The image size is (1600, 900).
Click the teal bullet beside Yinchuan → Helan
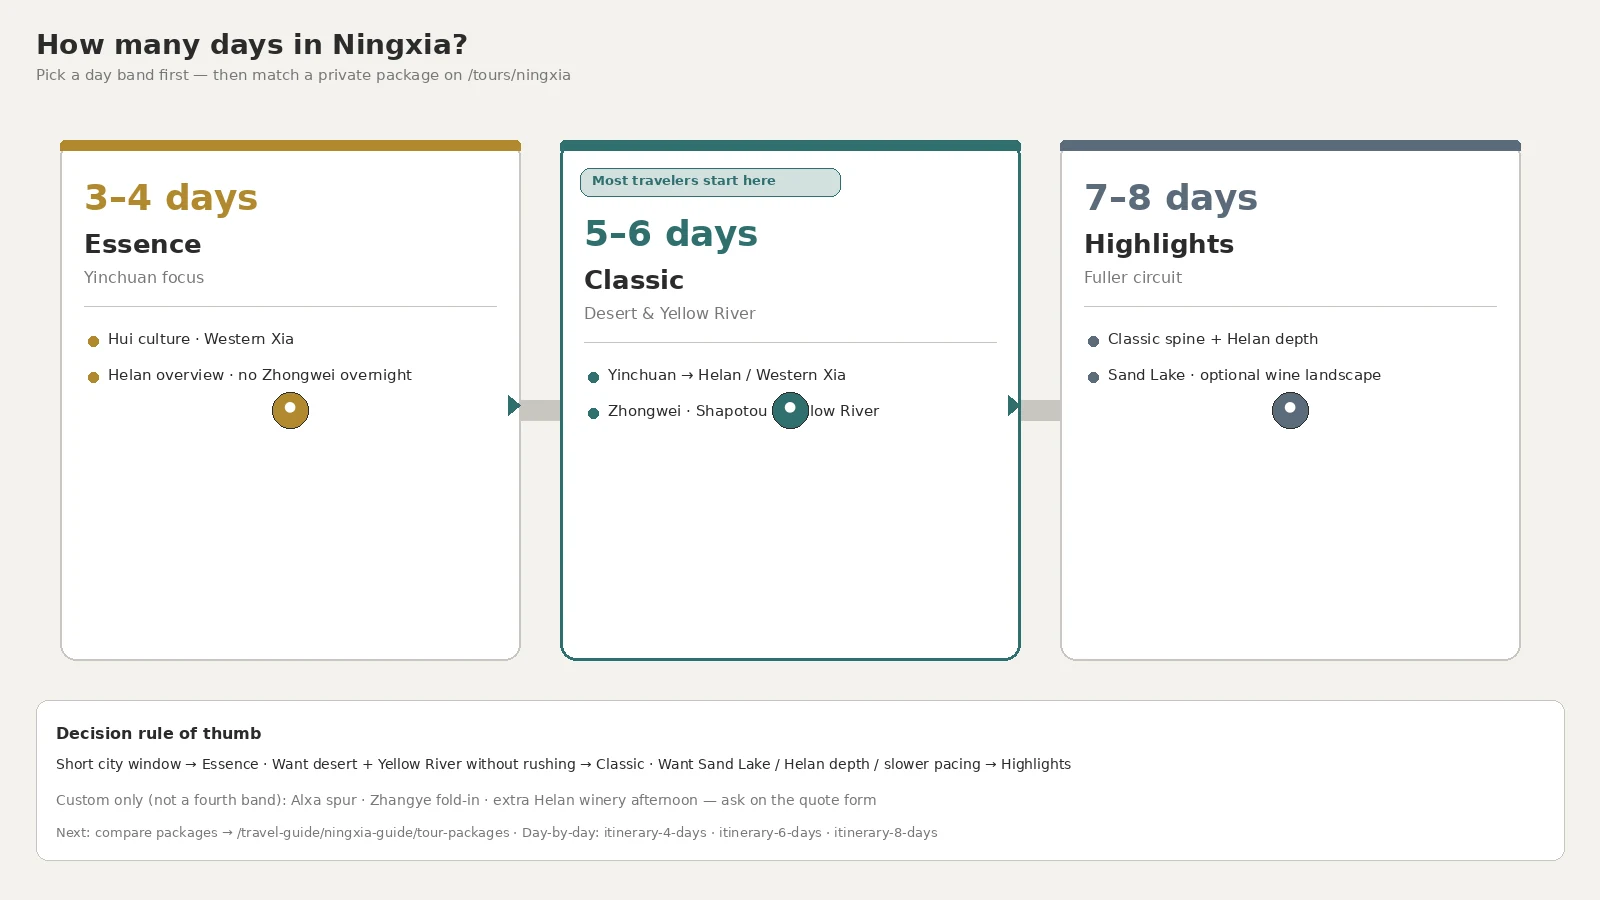point(593,377)
